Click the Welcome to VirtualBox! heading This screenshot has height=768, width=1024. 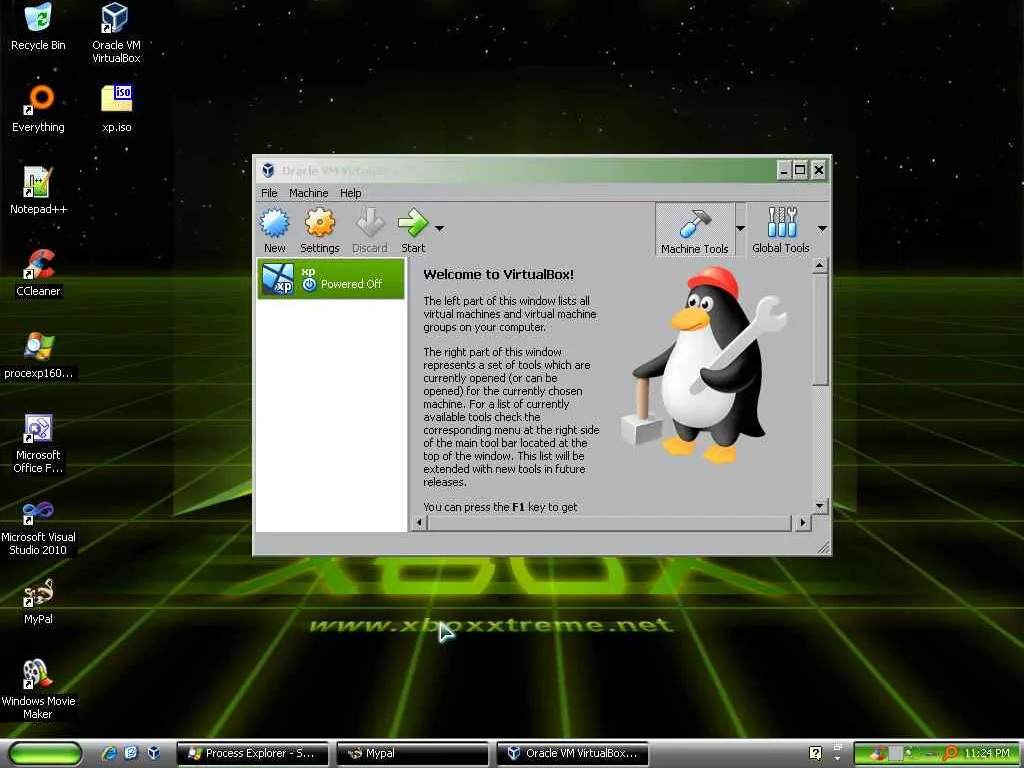tap(498, 274)
